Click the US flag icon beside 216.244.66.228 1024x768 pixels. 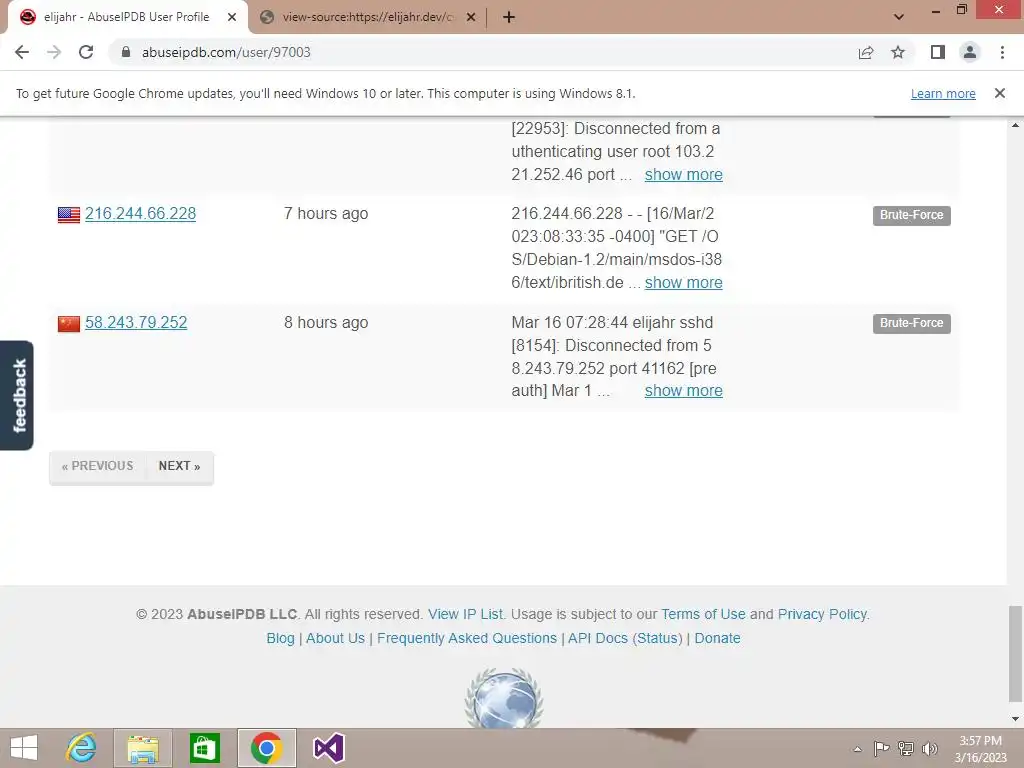(x=69, y=215)
